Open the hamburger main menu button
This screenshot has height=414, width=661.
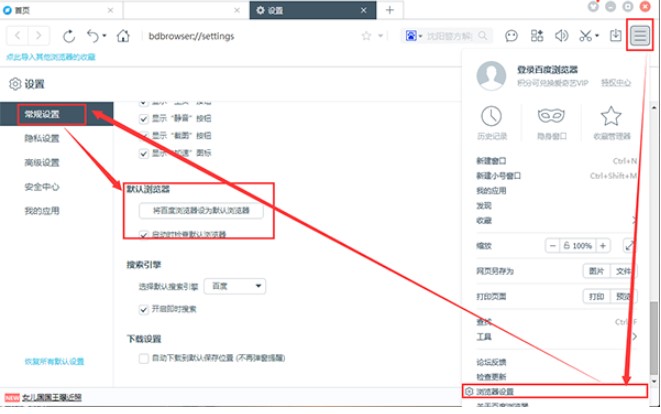pyautogui.click(x=640, y=35)
